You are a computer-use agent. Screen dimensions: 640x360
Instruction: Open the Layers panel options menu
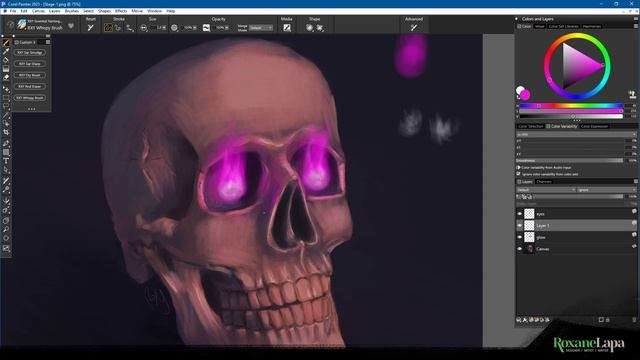[636, 182]
